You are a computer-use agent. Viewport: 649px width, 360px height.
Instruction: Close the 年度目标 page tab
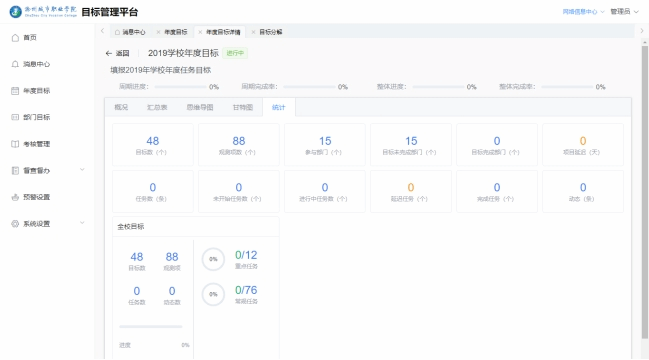pyautogui.click(x=159, y=32)
